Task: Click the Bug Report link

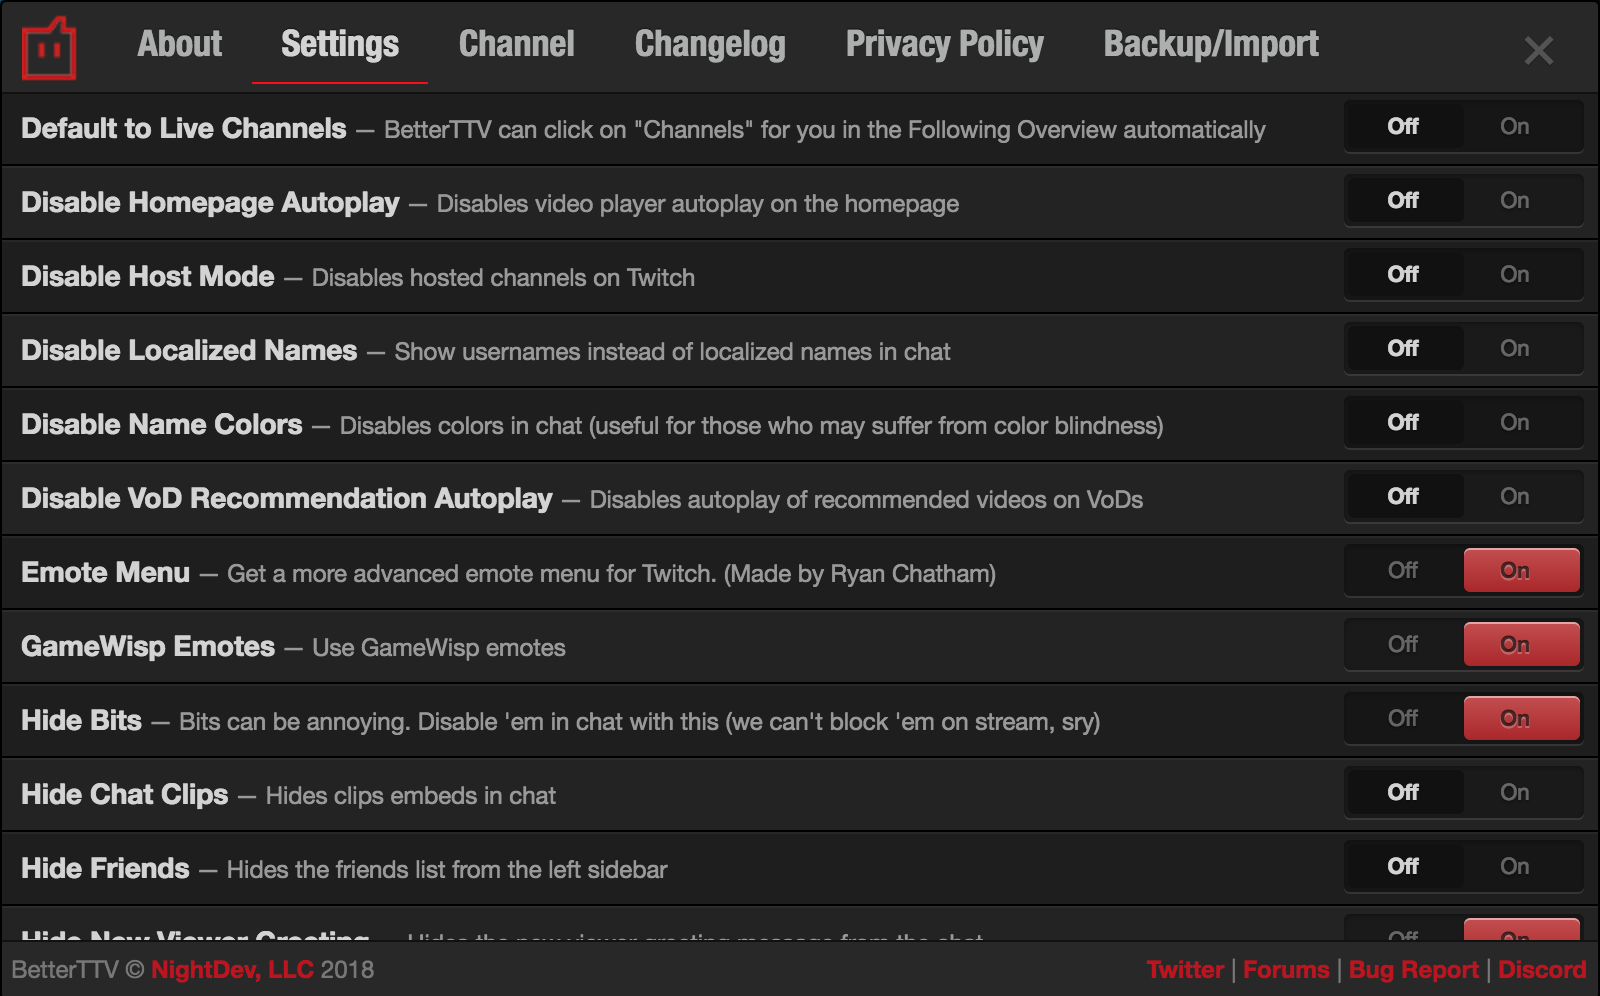Action: point(1413,969)
